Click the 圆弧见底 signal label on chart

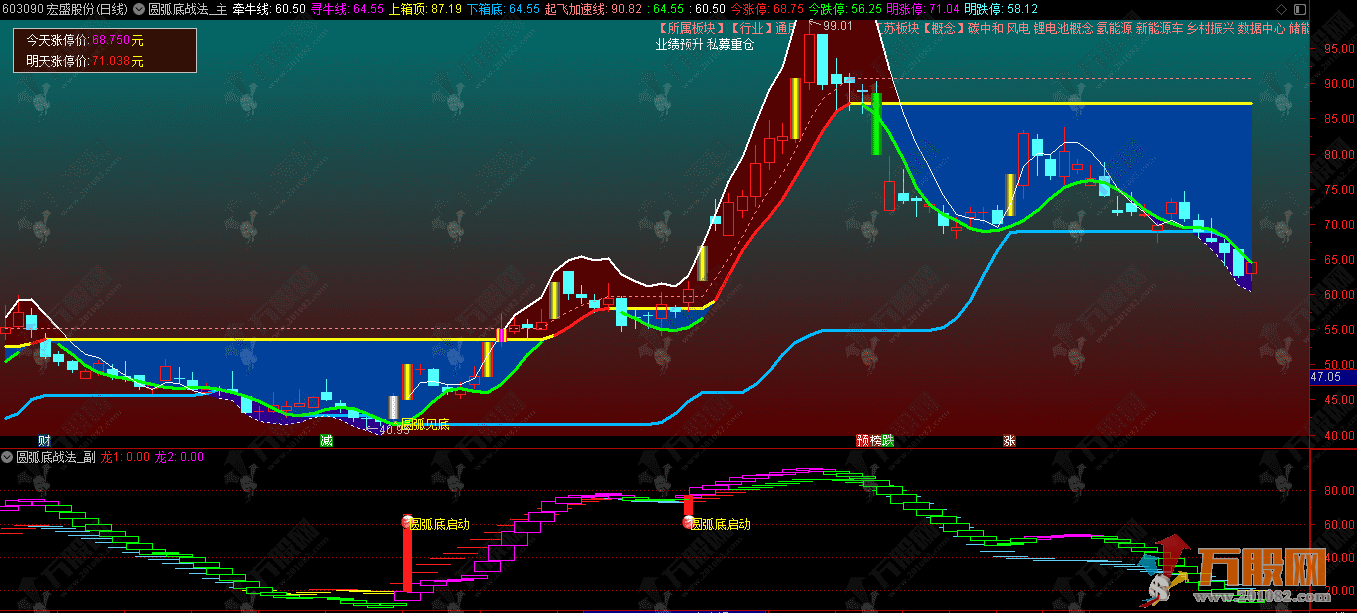click(x=425, y=424)
